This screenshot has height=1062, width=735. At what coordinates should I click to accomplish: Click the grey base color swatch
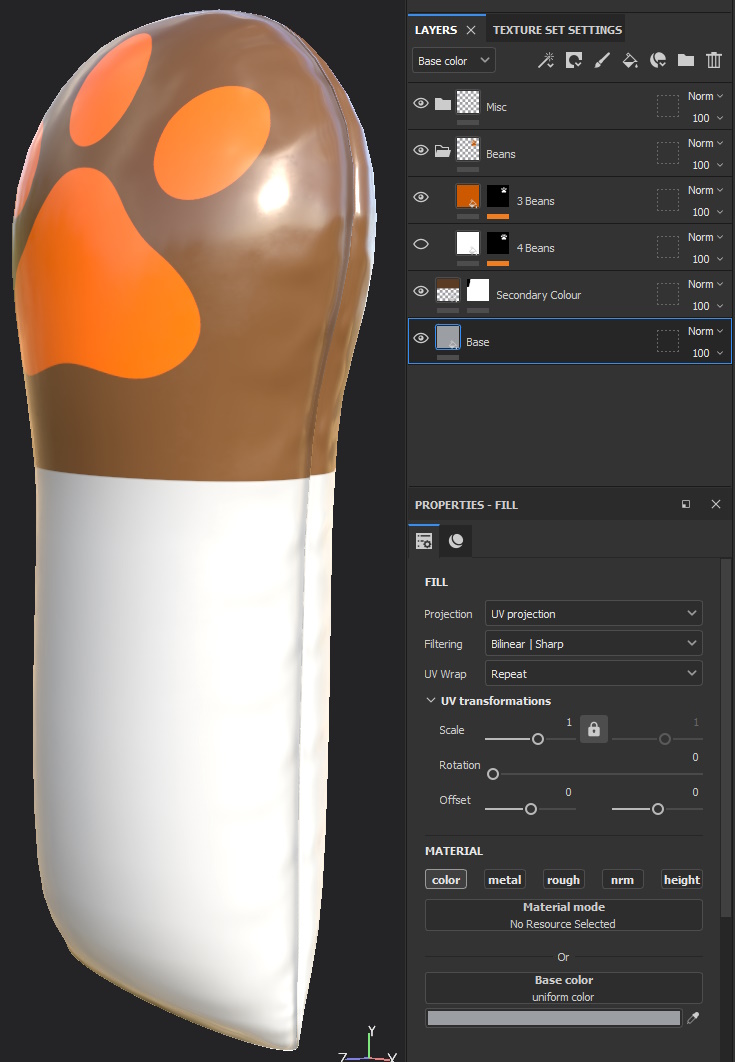[553, 1018]
